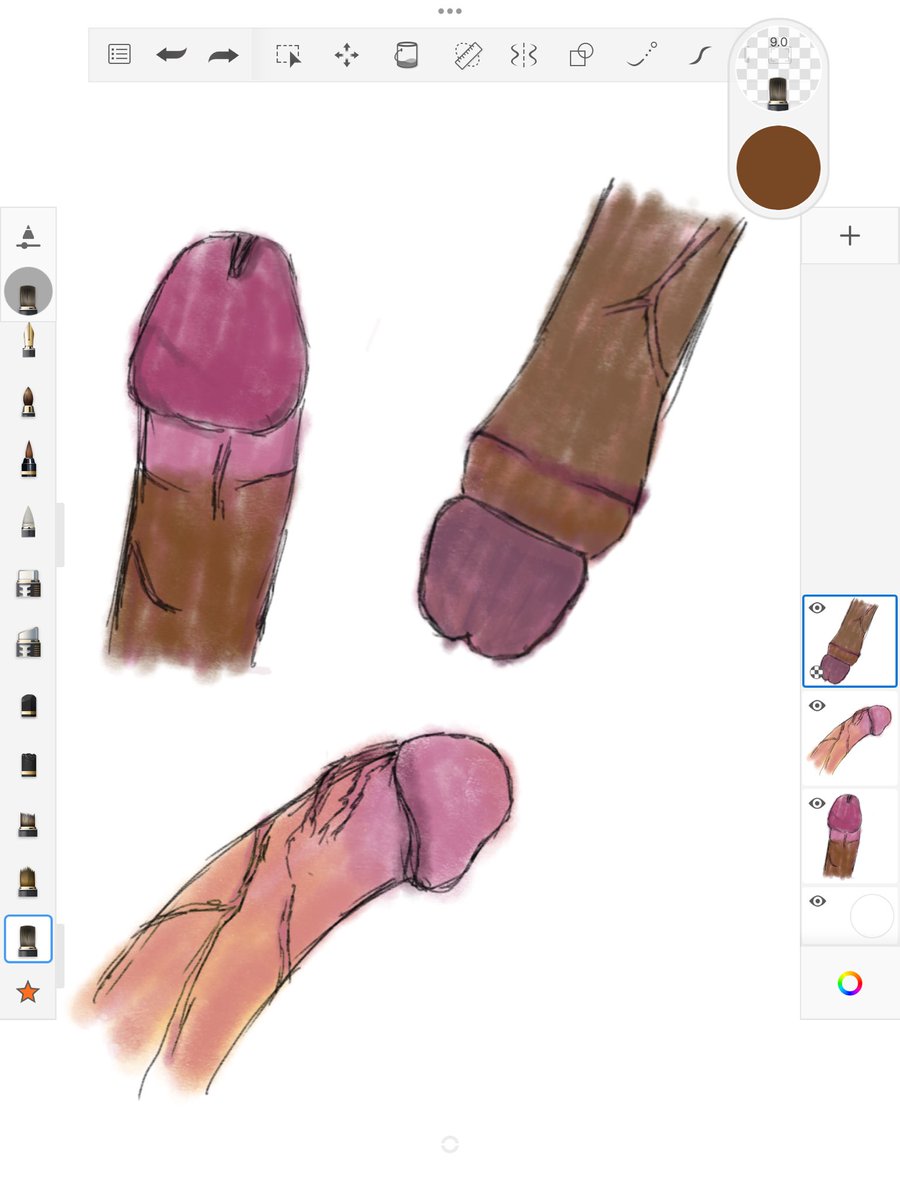Pick the paint bucket fill tool
The width and height of the screenshot is (900, 1200).
pos(405,55)
